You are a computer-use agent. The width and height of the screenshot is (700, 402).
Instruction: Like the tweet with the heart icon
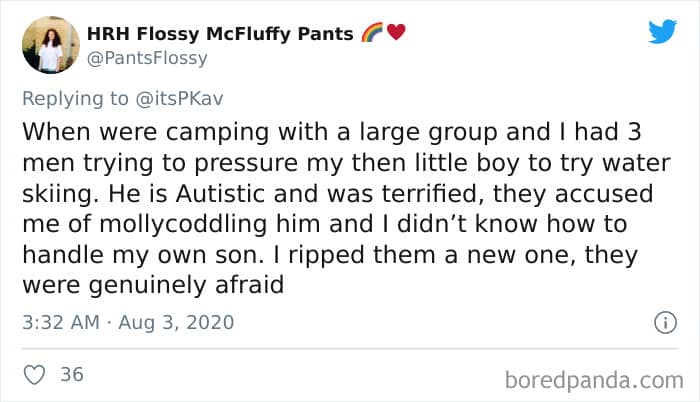[x=34, y=375]
